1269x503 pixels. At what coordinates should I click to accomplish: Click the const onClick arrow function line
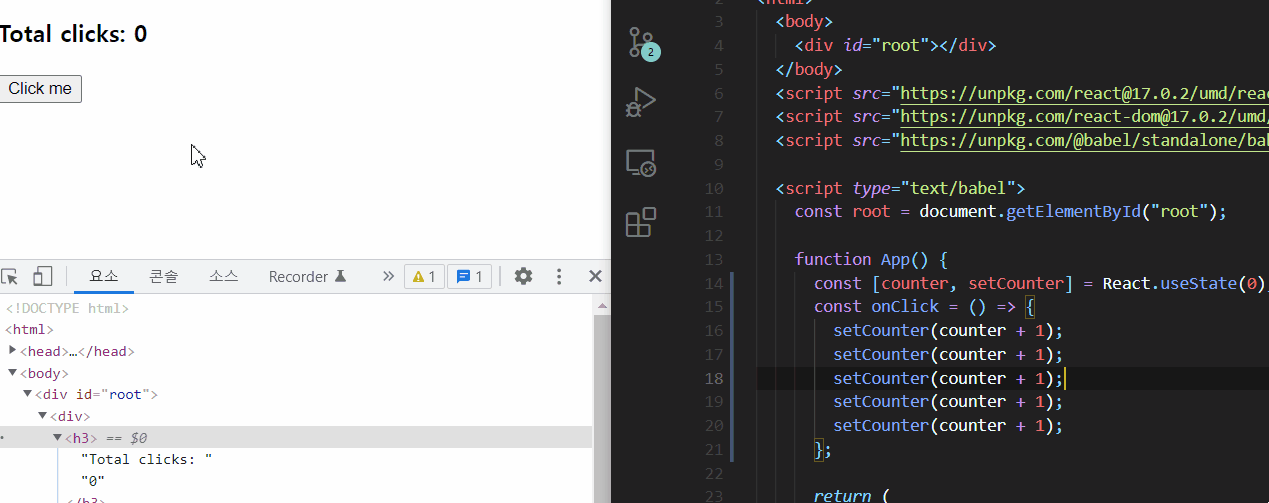coord(924,307)
